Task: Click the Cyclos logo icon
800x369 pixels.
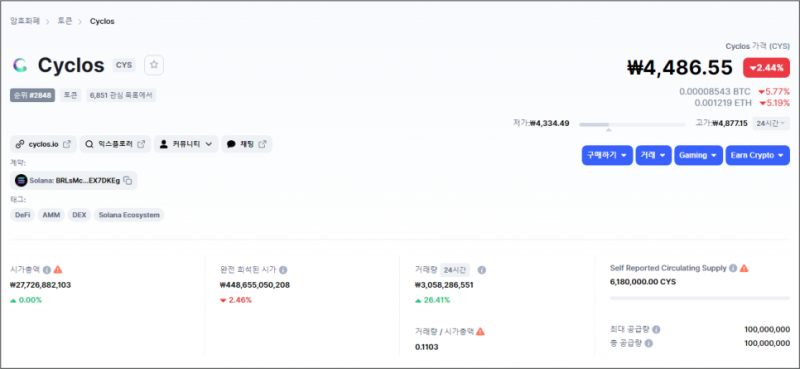Action: tap(20, 65)
